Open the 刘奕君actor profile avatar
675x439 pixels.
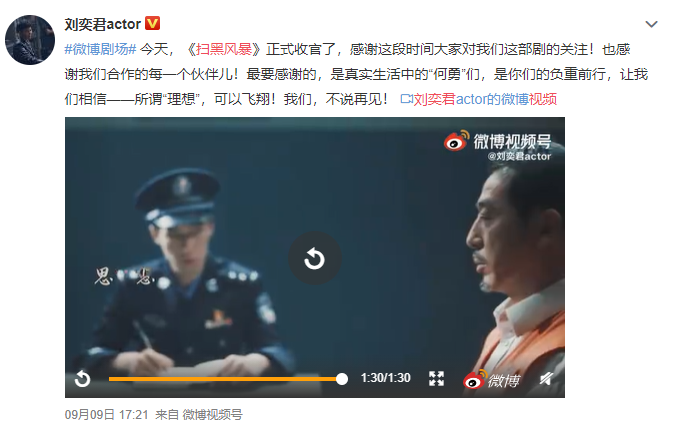(30, 40)
